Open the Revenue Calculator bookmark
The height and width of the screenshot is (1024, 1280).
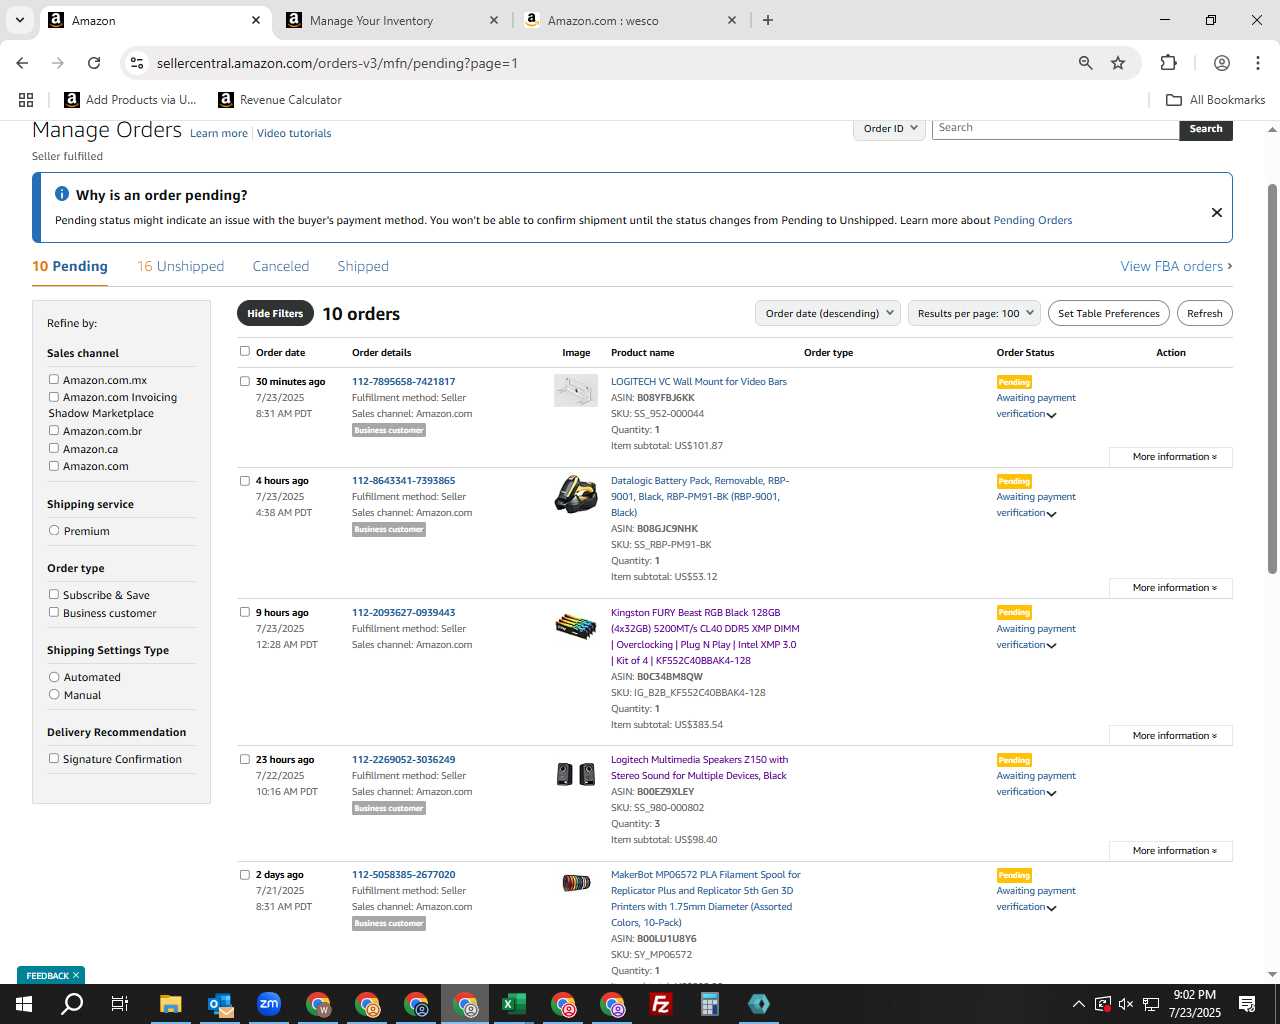coord(280,100)
